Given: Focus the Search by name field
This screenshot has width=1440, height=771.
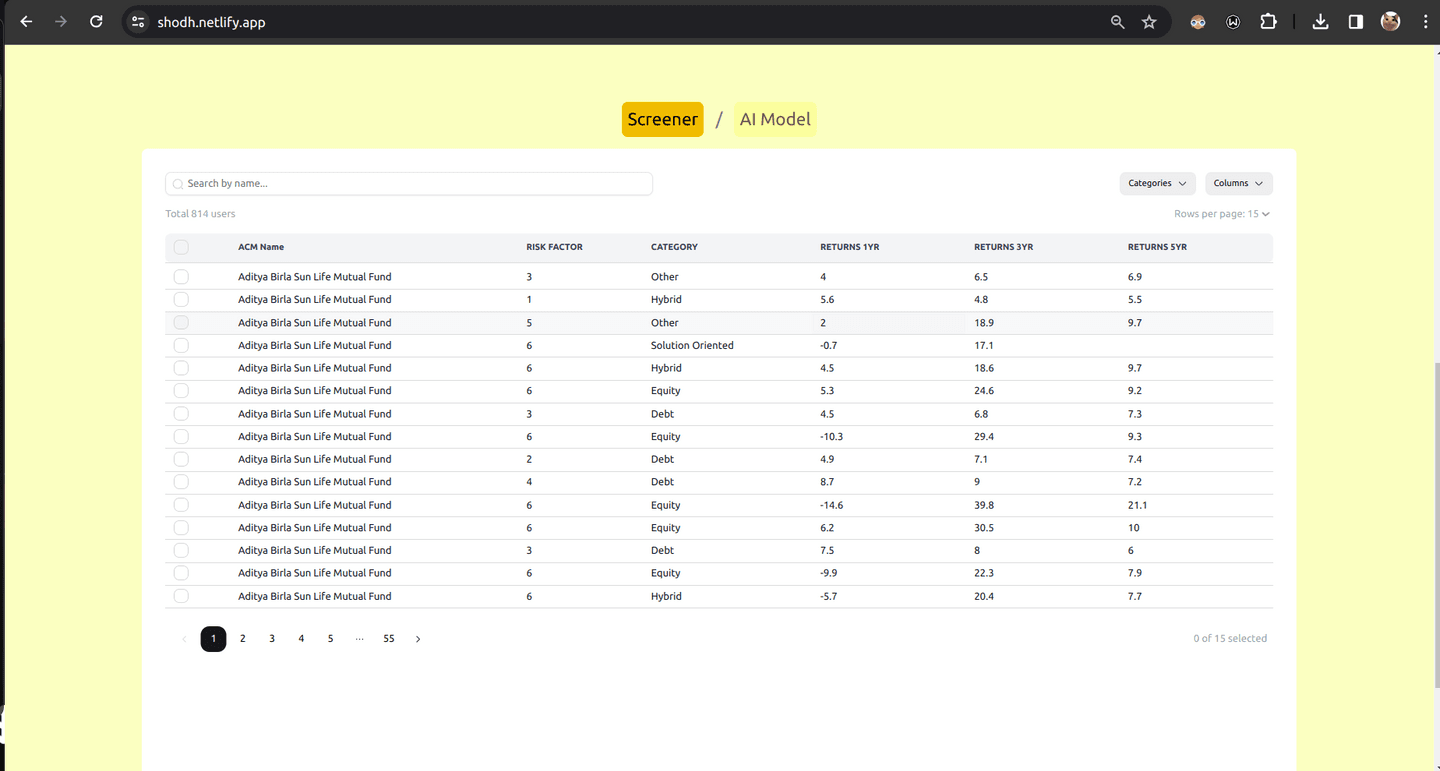Looking at the screenshot, I should point(409,184).
